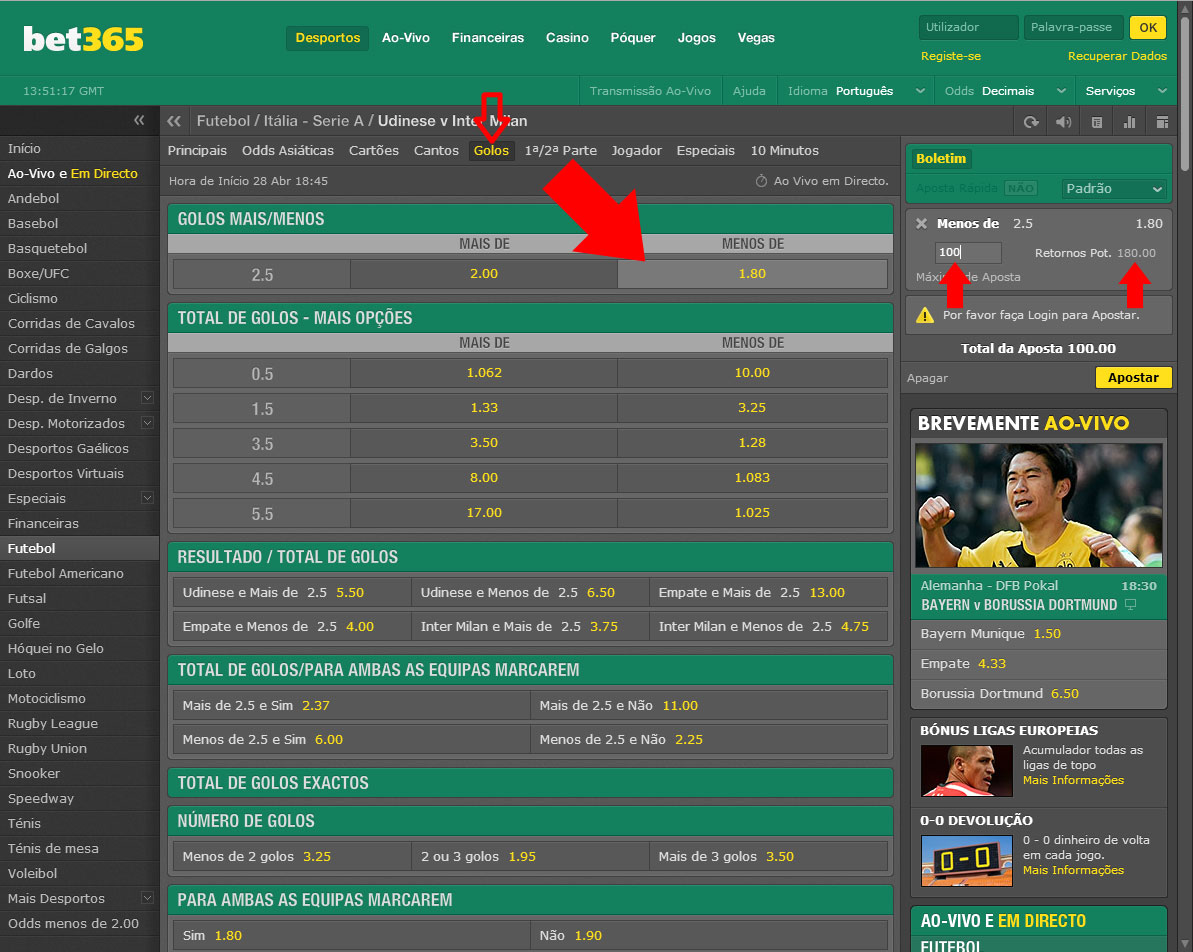The height and width of the screenshot is (952, 1193).
Task: Expand the Mais Desportos sidebar entry
Action: 147,898
